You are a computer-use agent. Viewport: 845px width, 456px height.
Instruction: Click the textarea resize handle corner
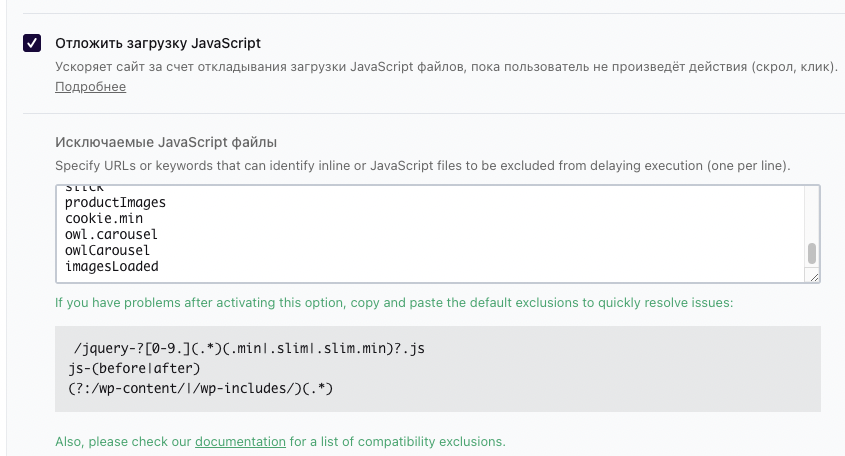(814, 277)
